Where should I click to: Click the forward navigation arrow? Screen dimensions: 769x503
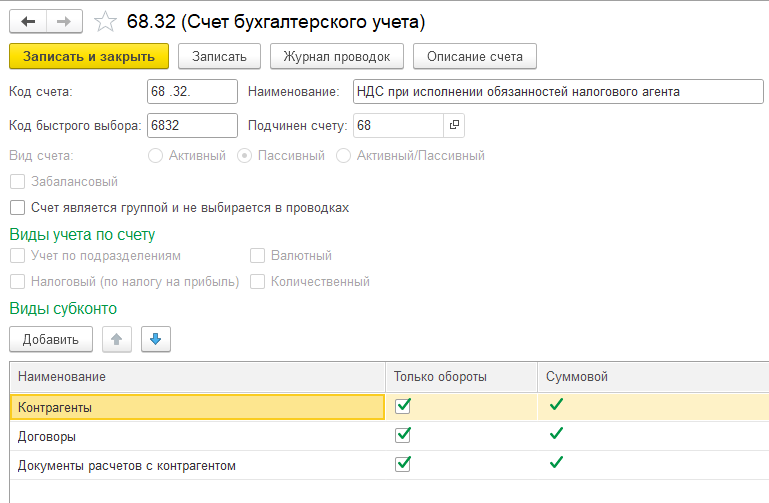click(63, 21)
